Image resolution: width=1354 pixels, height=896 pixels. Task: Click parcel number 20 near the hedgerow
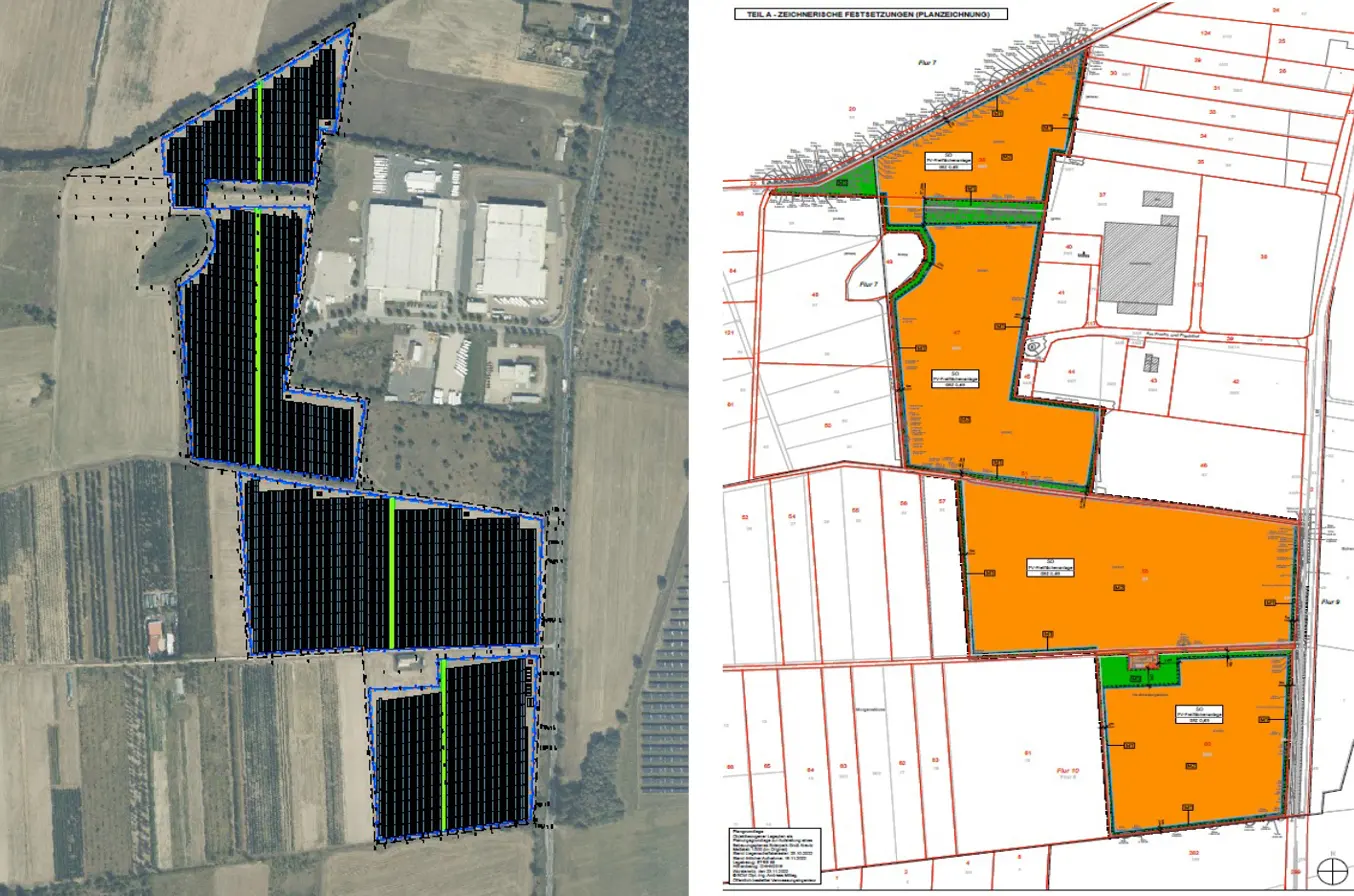coord(853,109)
